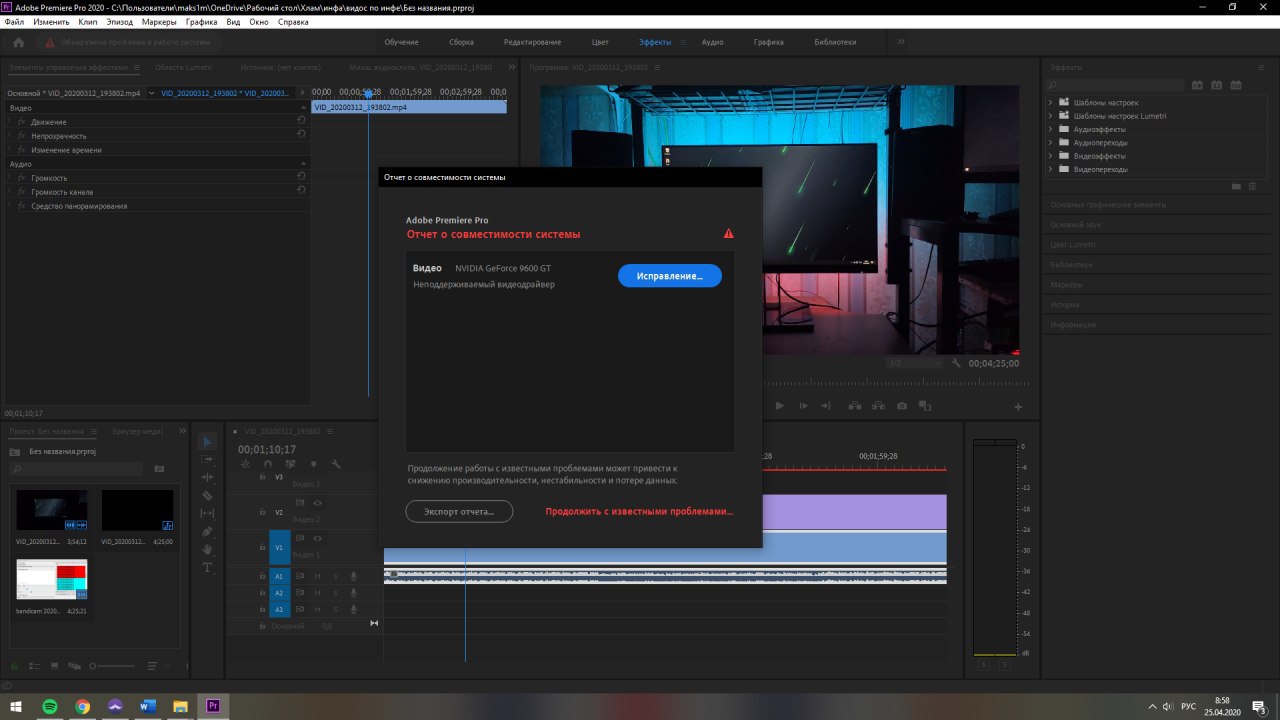
Task: Switch to Цвет workspace
Action: (600, 42)
